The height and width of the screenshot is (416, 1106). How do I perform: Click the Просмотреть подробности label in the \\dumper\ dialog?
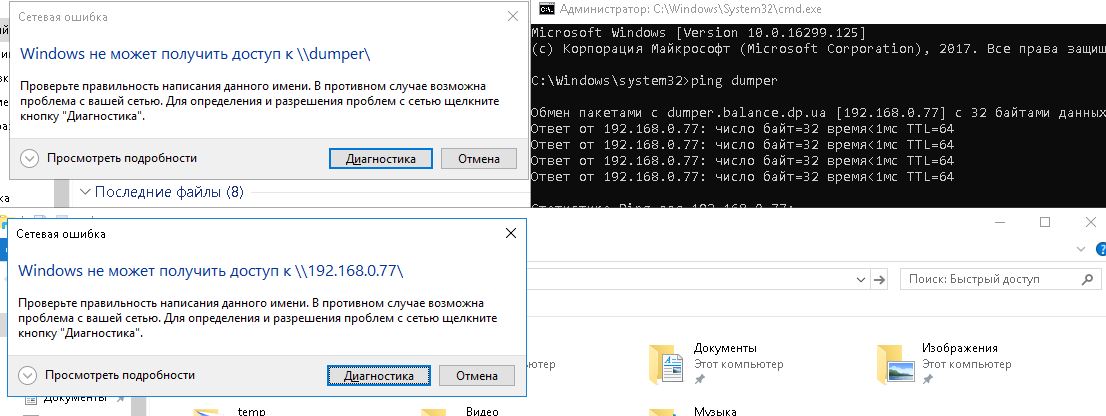[122, 159]
